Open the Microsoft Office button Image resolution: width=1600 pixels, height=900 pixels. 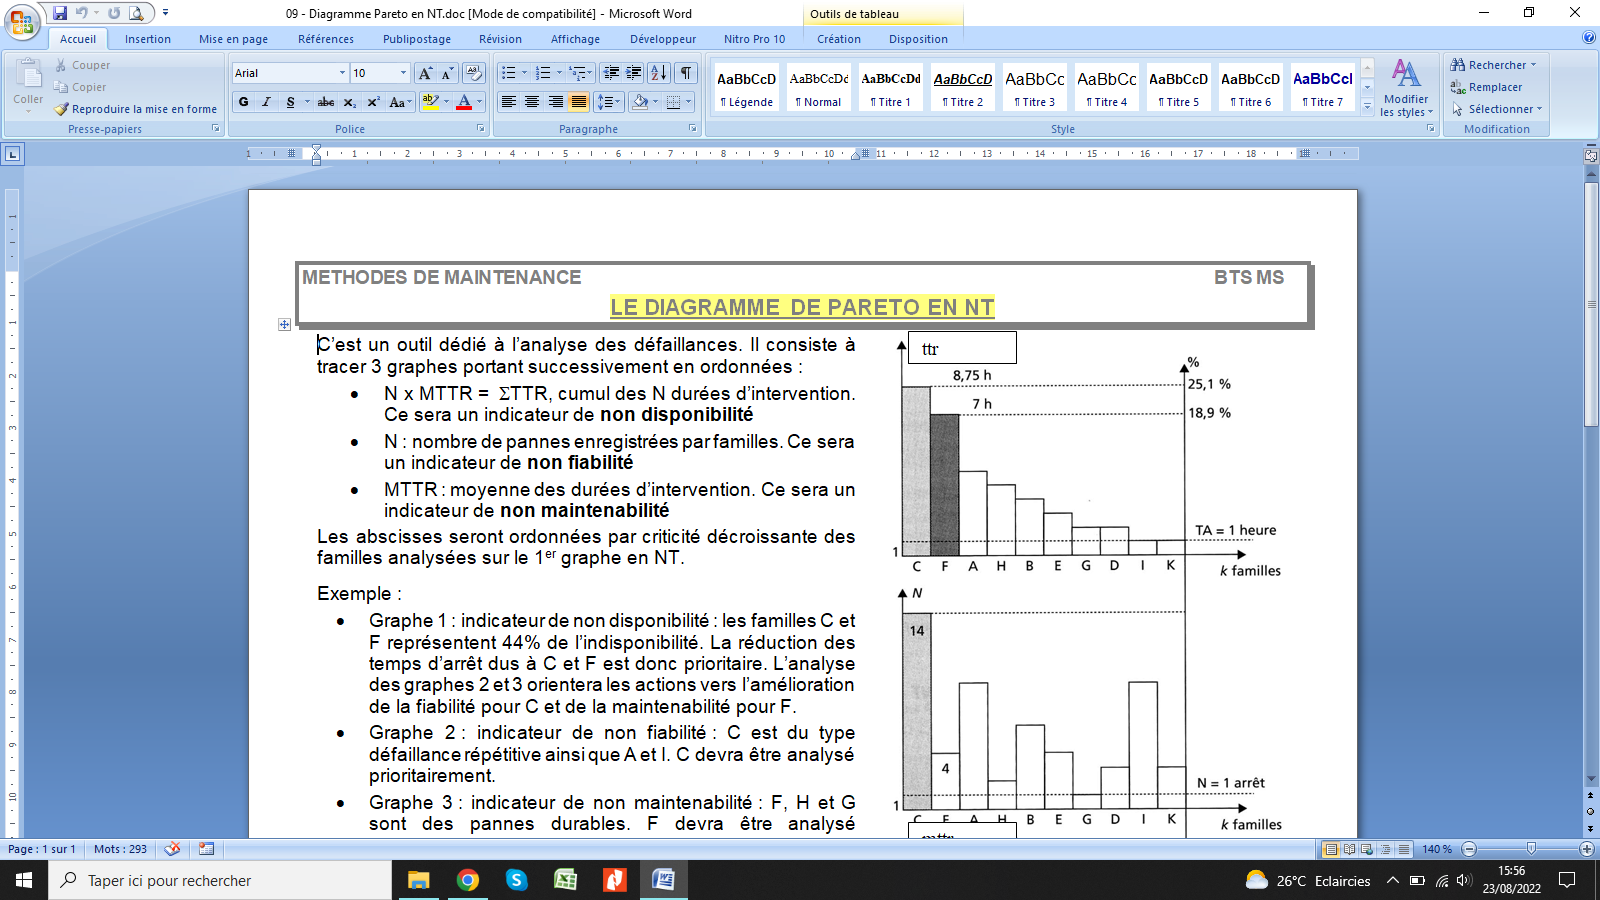[22, 21]
